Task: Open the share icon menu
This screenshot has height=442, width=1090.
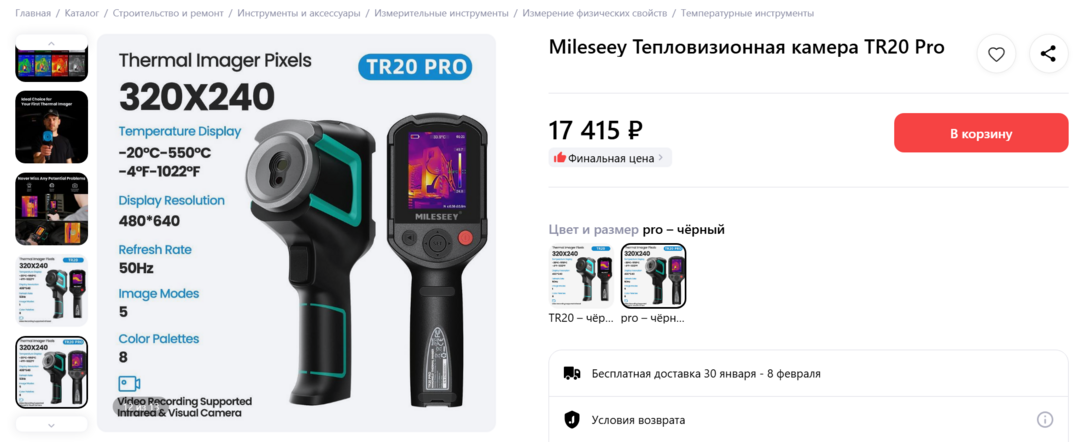Action: tap(1048, 54)
